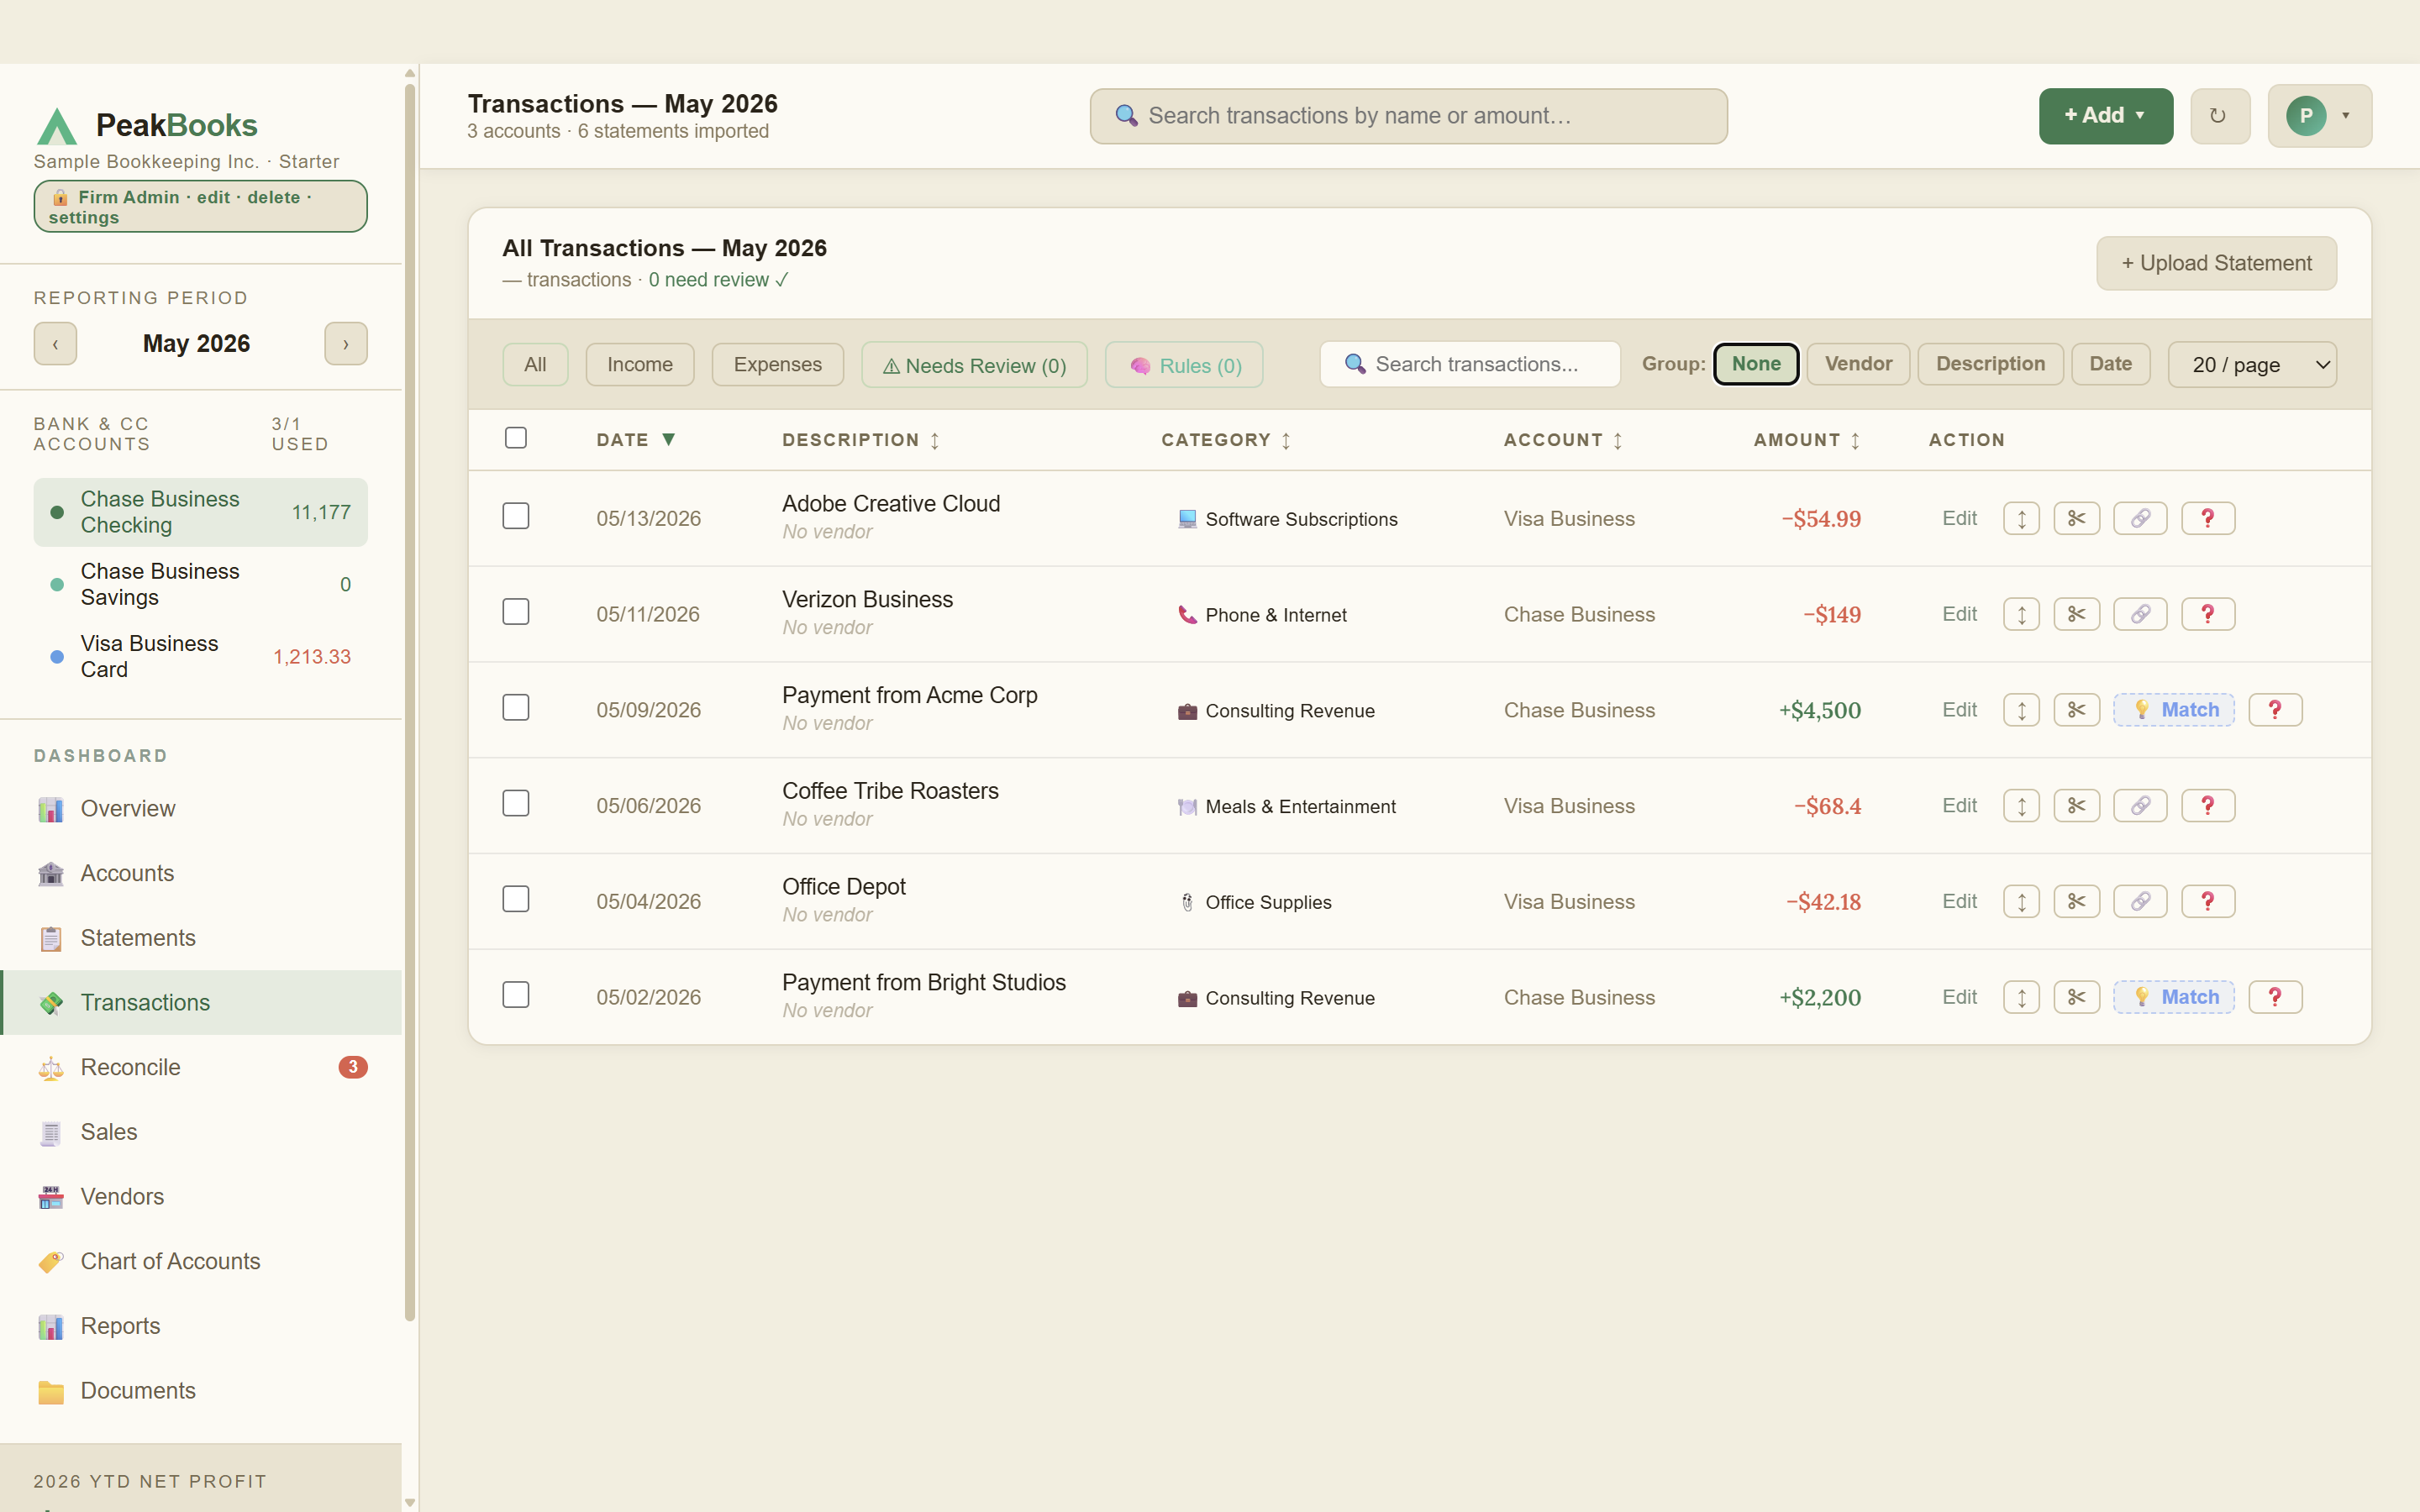Sort by Category column header
Viewport: 2420px width, 1512px height.
tap(1226, 440)
